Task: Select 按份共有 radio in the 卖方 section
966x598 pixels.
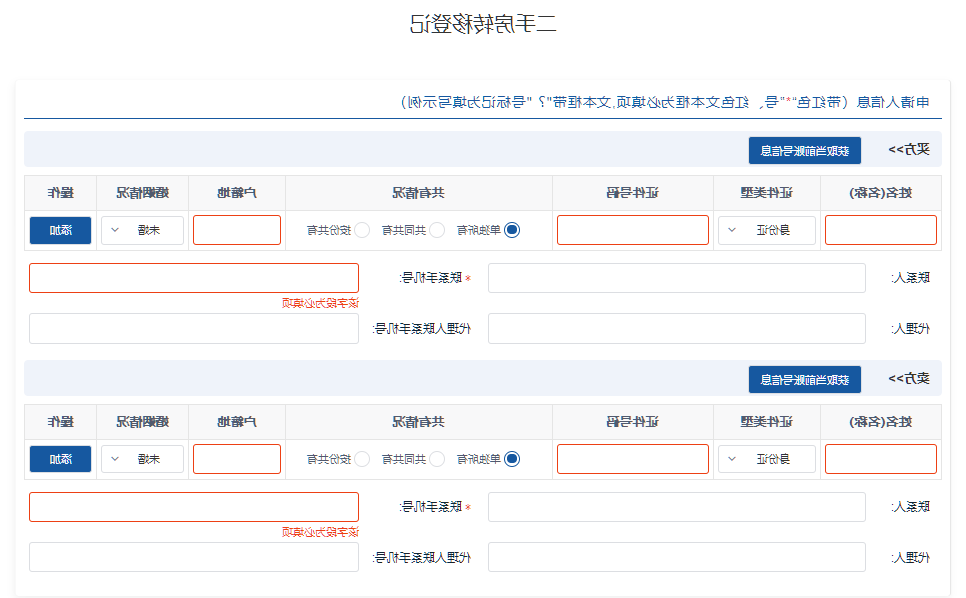Action: click(362, 459)
